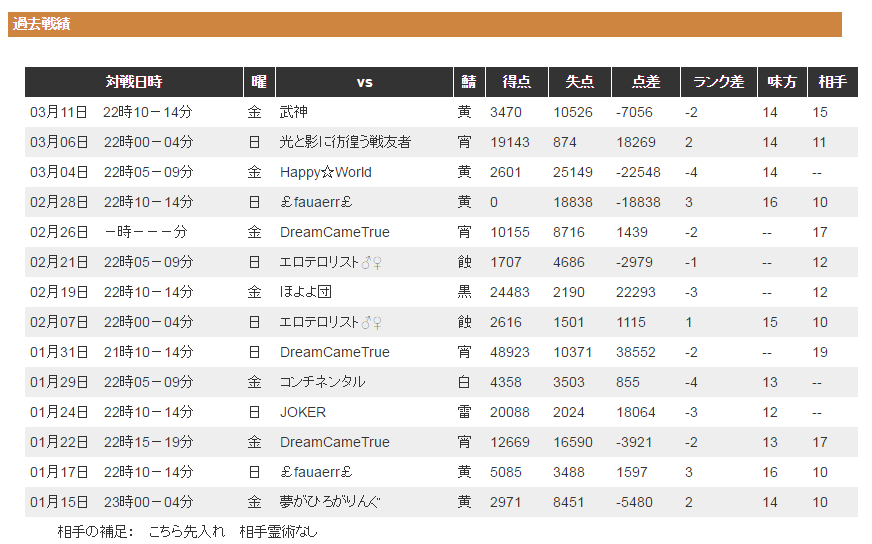Click the date 01月29日
Screen dimensions: 872x544
tap(59, 382)
